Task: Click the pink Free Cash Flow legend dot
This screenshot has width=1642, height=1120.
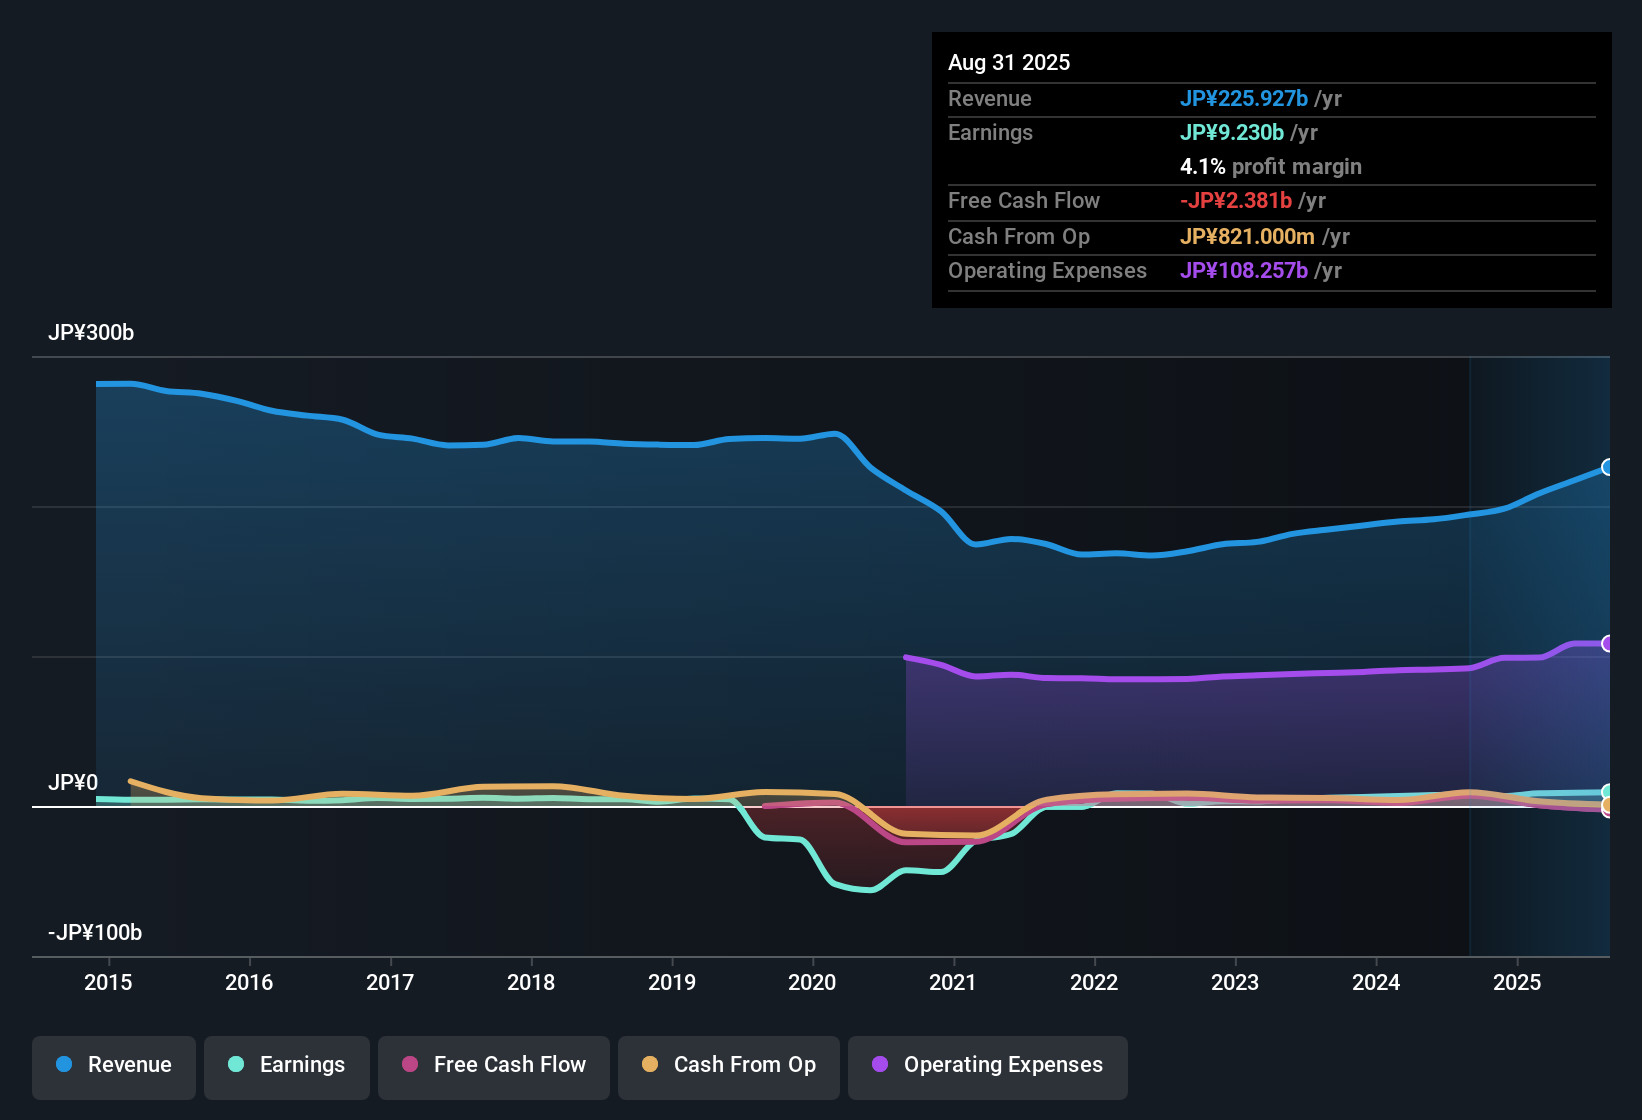Action: click(408, 1065)
